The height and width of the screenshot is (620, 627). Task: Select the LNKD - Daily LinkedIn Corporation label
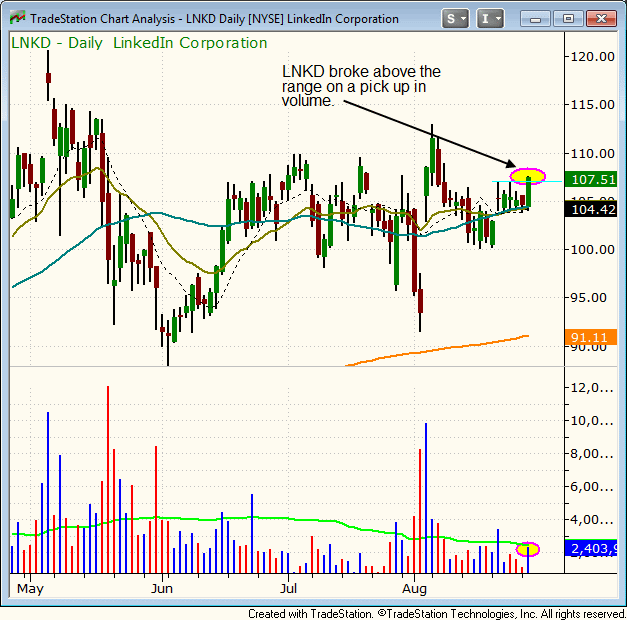[x=140, y=43]
